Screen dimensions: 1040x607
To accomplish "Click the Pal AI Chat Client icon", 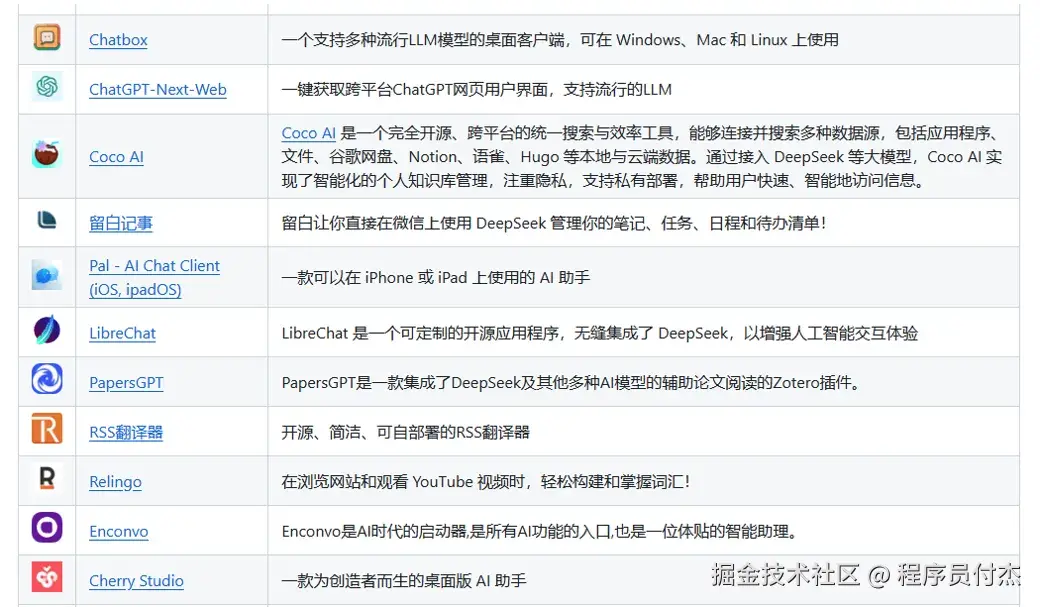I will (46, 275).
